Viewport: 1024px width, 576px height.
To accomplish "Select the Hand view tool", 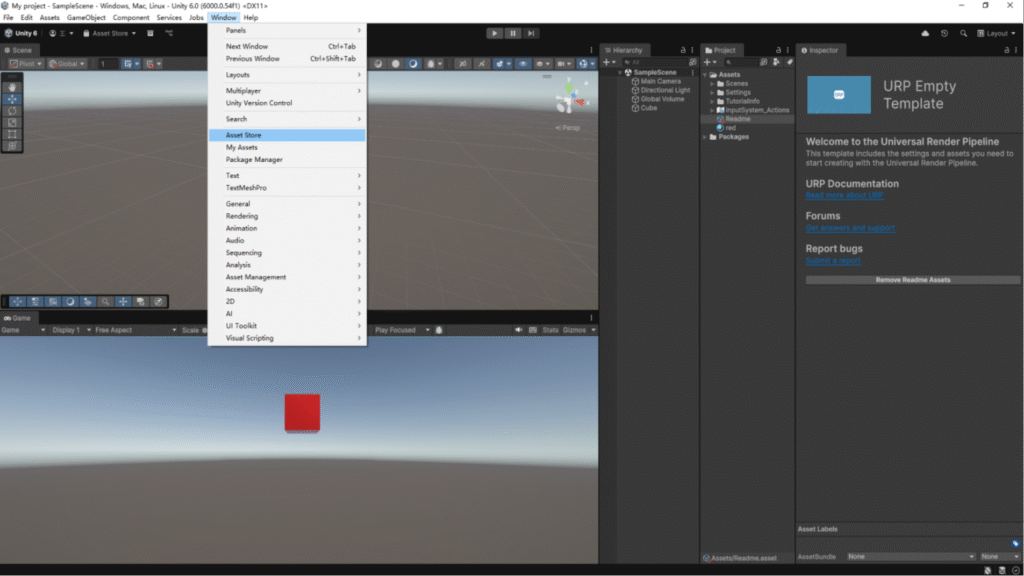I will pyautogui.click(x=12, y=87).
